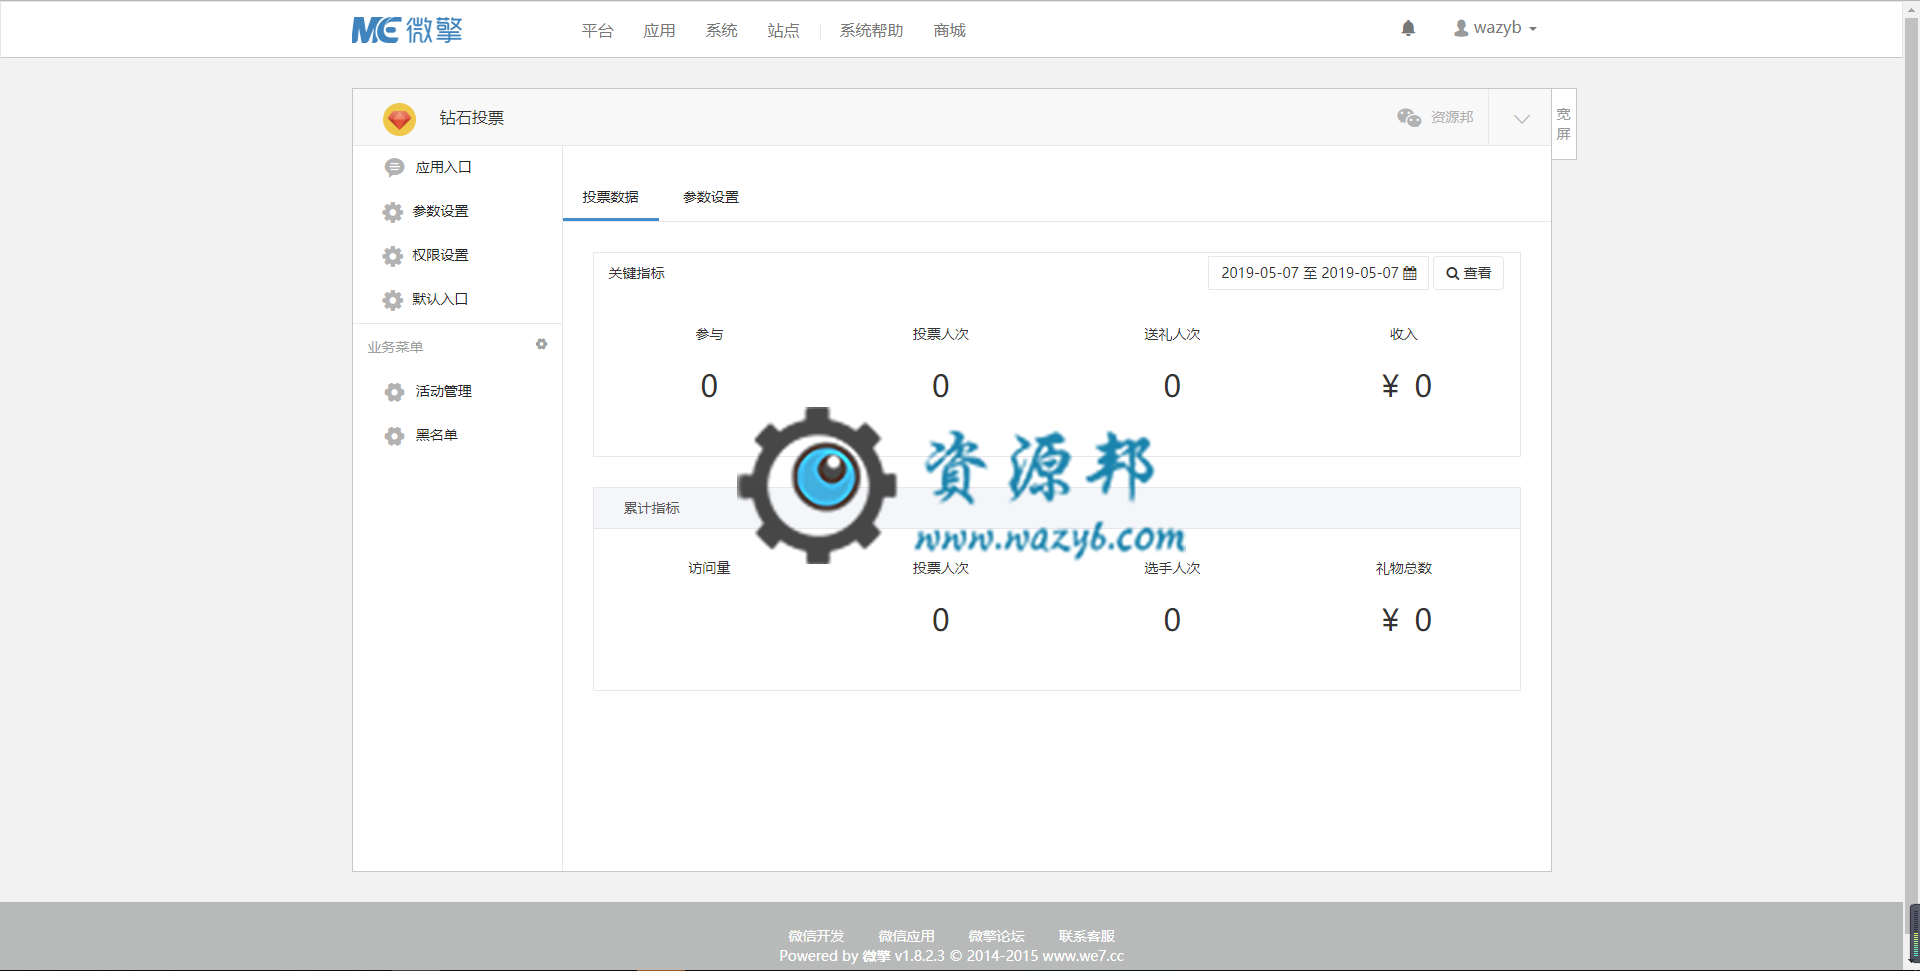Image resolution: width=1920 pixels, height=971 pixels.
Task: Click the 收入 label
Action: (1404, 334)
